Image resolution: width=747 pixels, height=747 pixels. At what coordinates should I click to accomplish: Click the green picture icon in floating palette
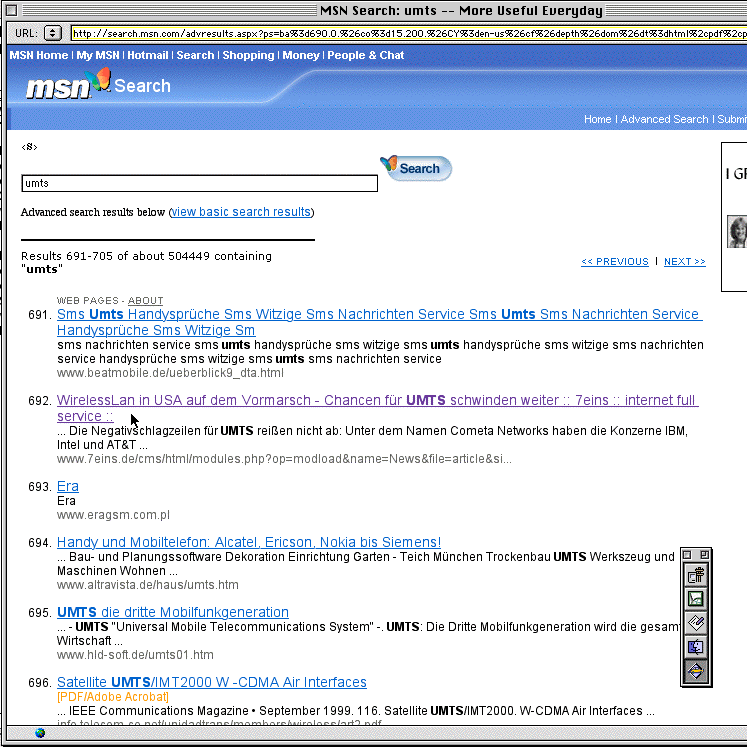tap(696, 599)
